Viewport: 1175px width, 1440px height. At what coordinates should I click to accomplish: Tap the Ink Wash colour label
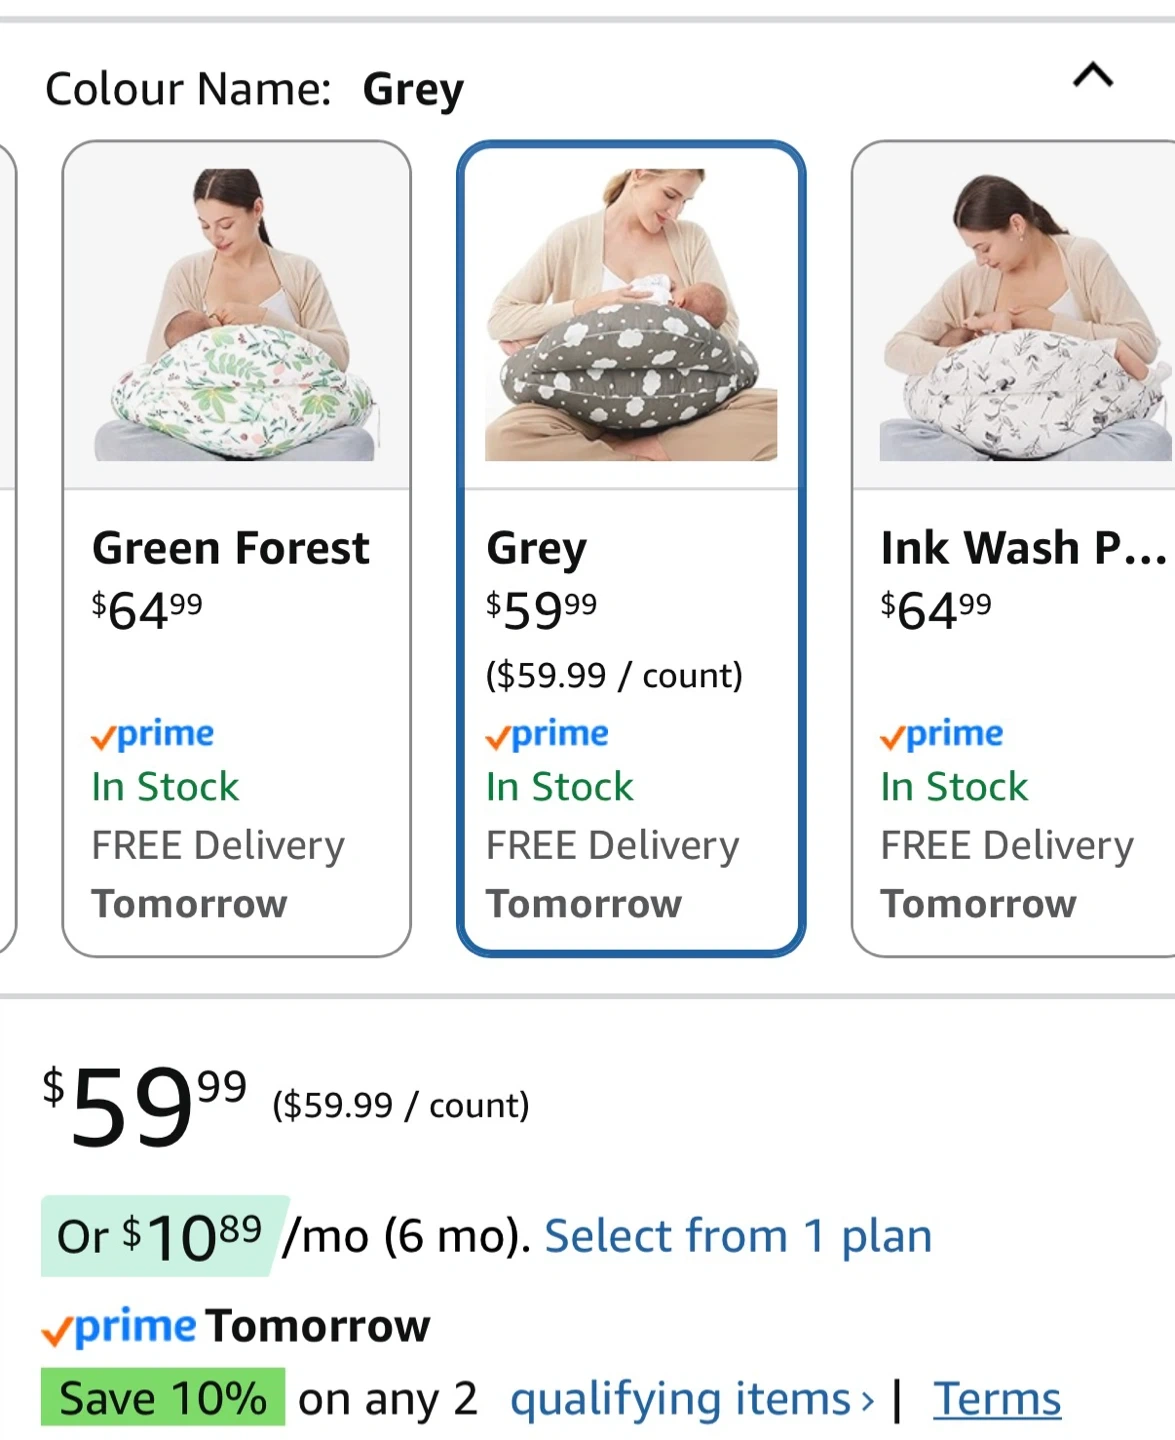pos(1022,548)
